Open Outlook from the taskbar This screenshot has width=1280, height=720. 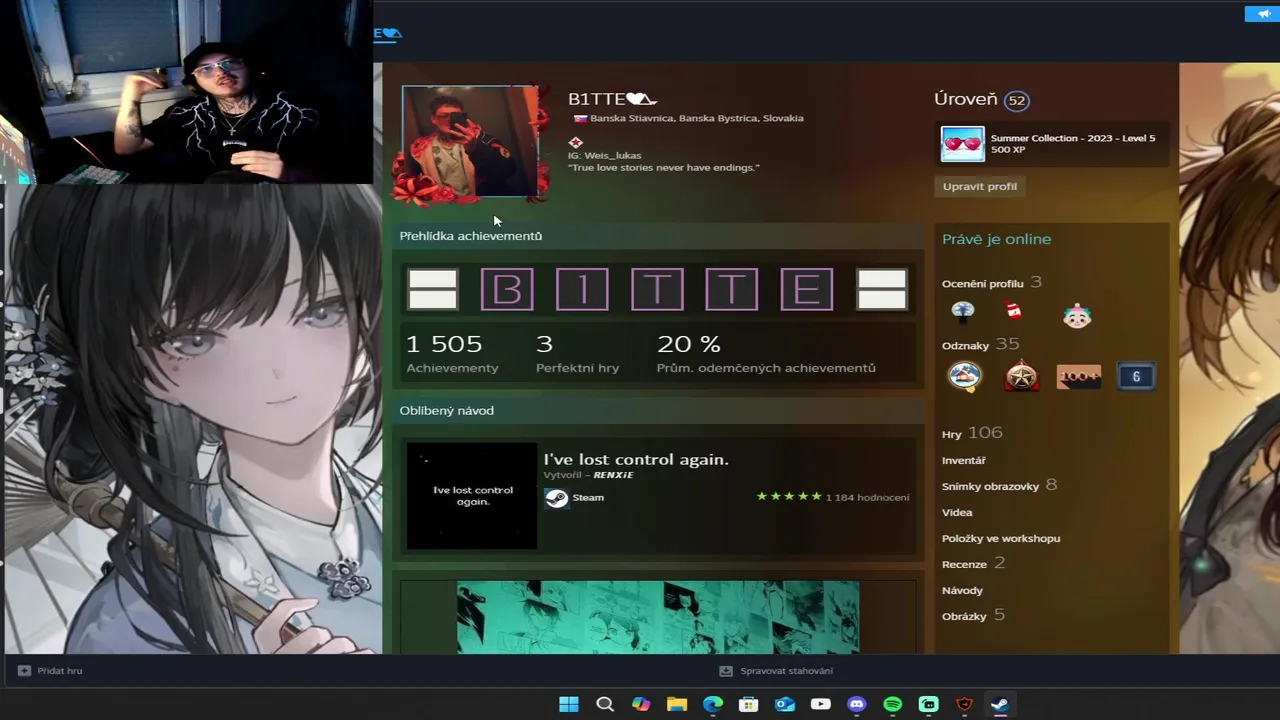(785, 704)
